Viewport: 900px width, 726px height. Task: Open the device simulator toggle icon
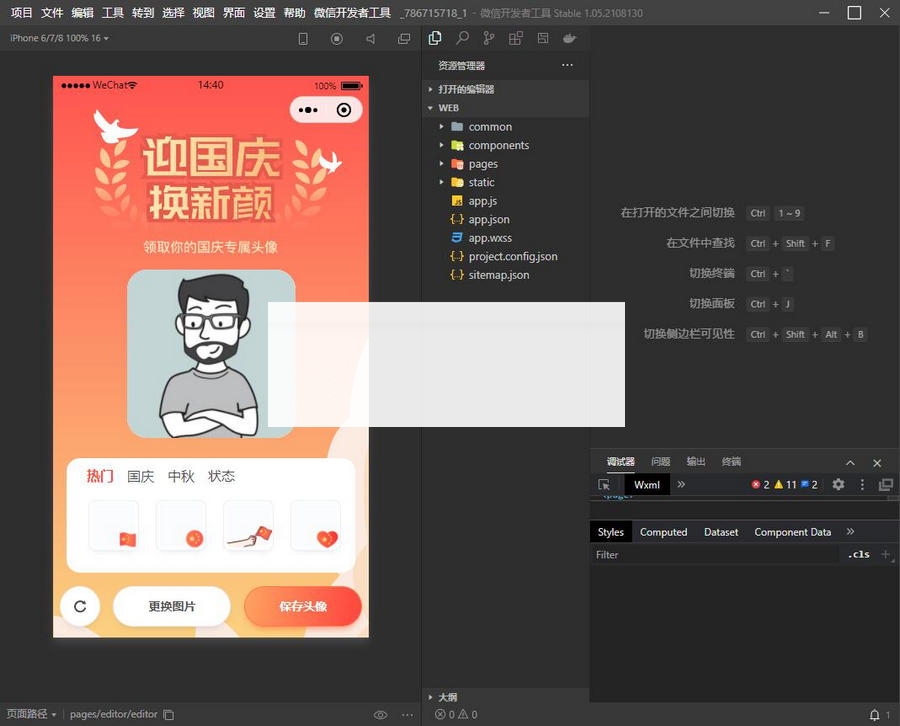point(304,38)
